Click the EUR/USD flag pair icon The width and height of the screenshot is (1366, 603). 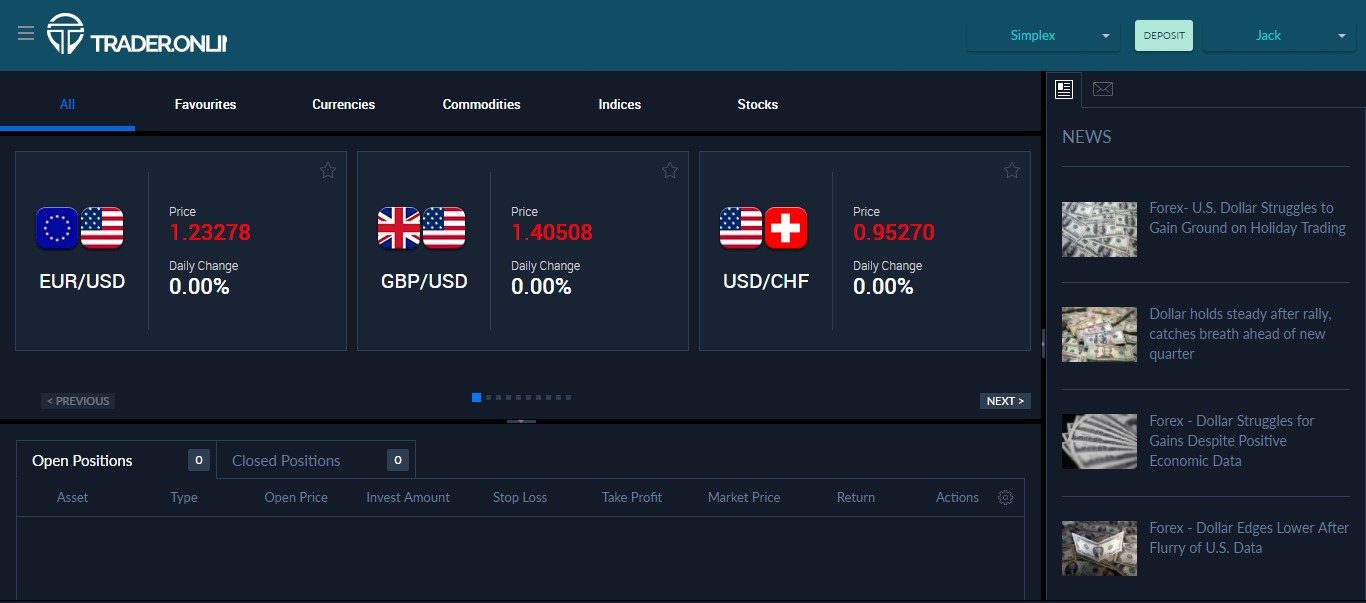pos(80,228)
